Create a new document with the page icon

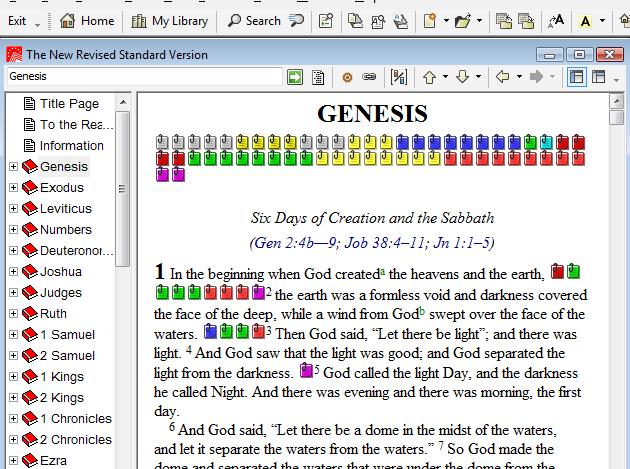430,20
